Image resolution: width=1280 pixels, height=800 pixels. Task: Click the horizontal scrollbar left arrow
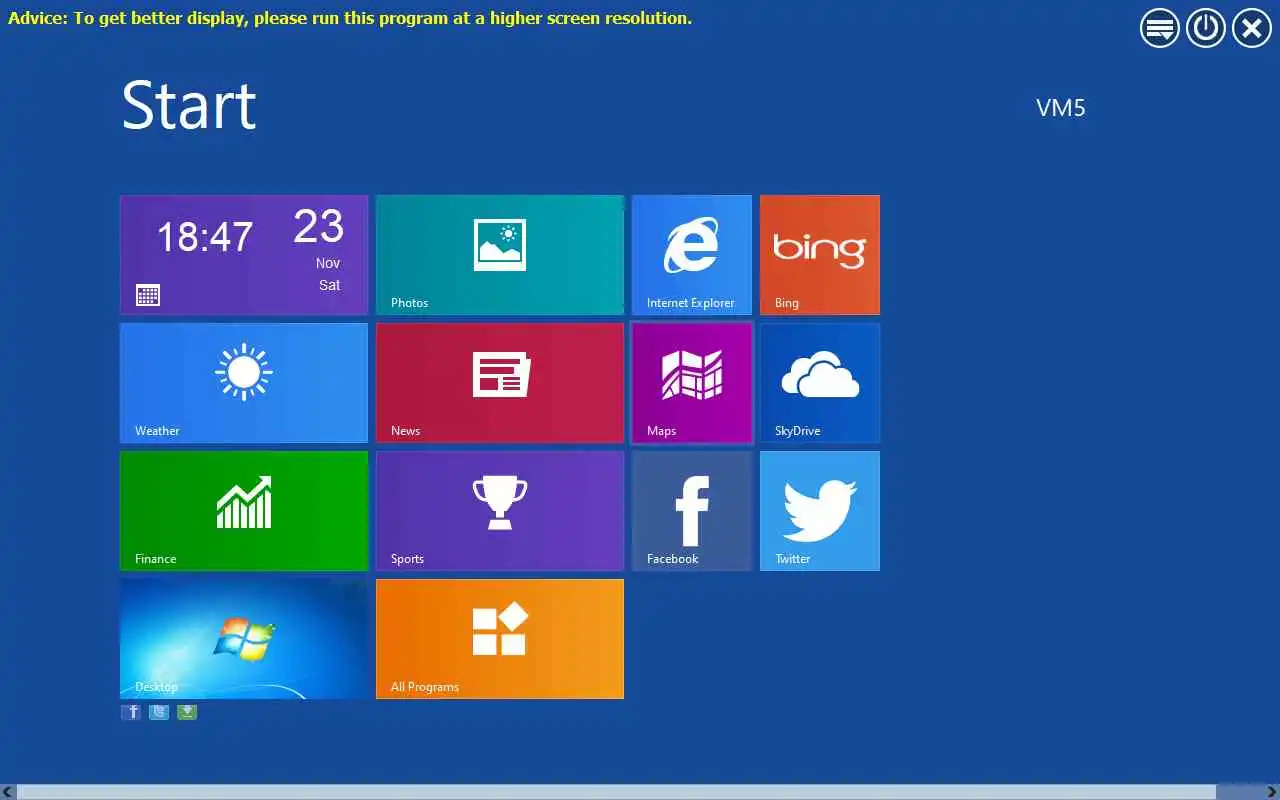coord(8,792)
